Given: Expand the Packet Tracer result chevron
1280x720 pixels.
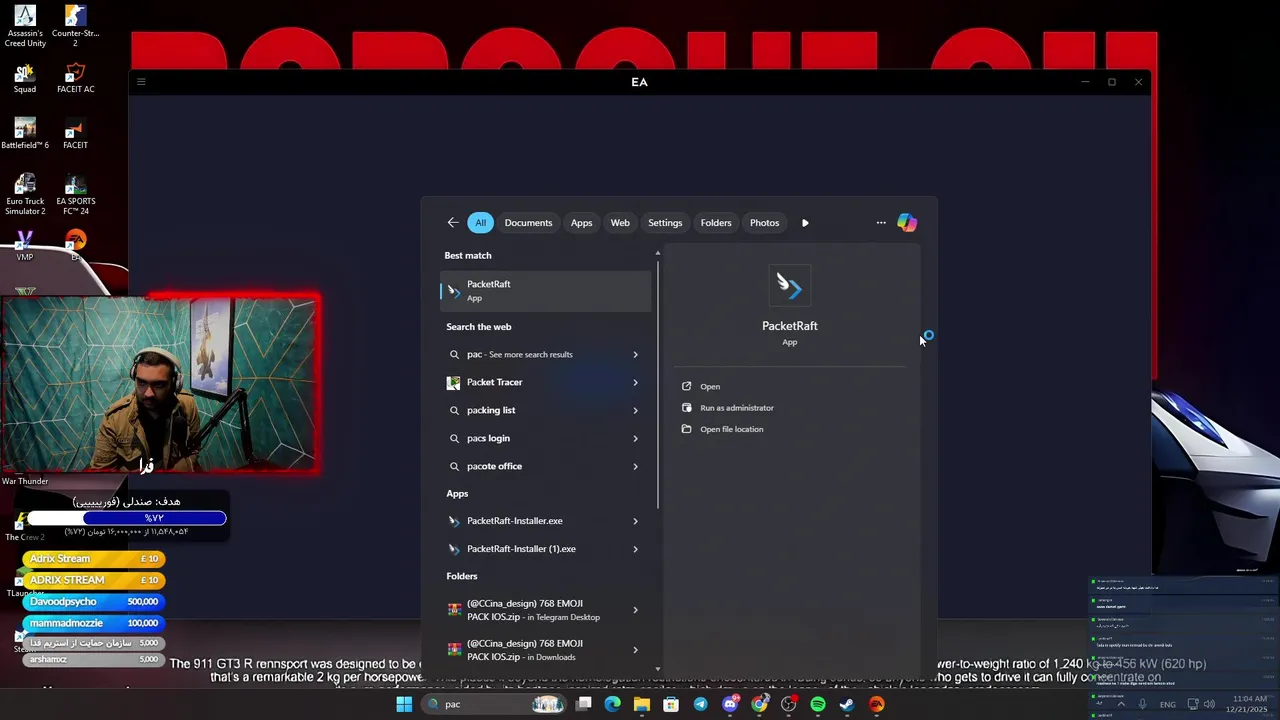Looking at the screenshot, I should click(635, 382).
